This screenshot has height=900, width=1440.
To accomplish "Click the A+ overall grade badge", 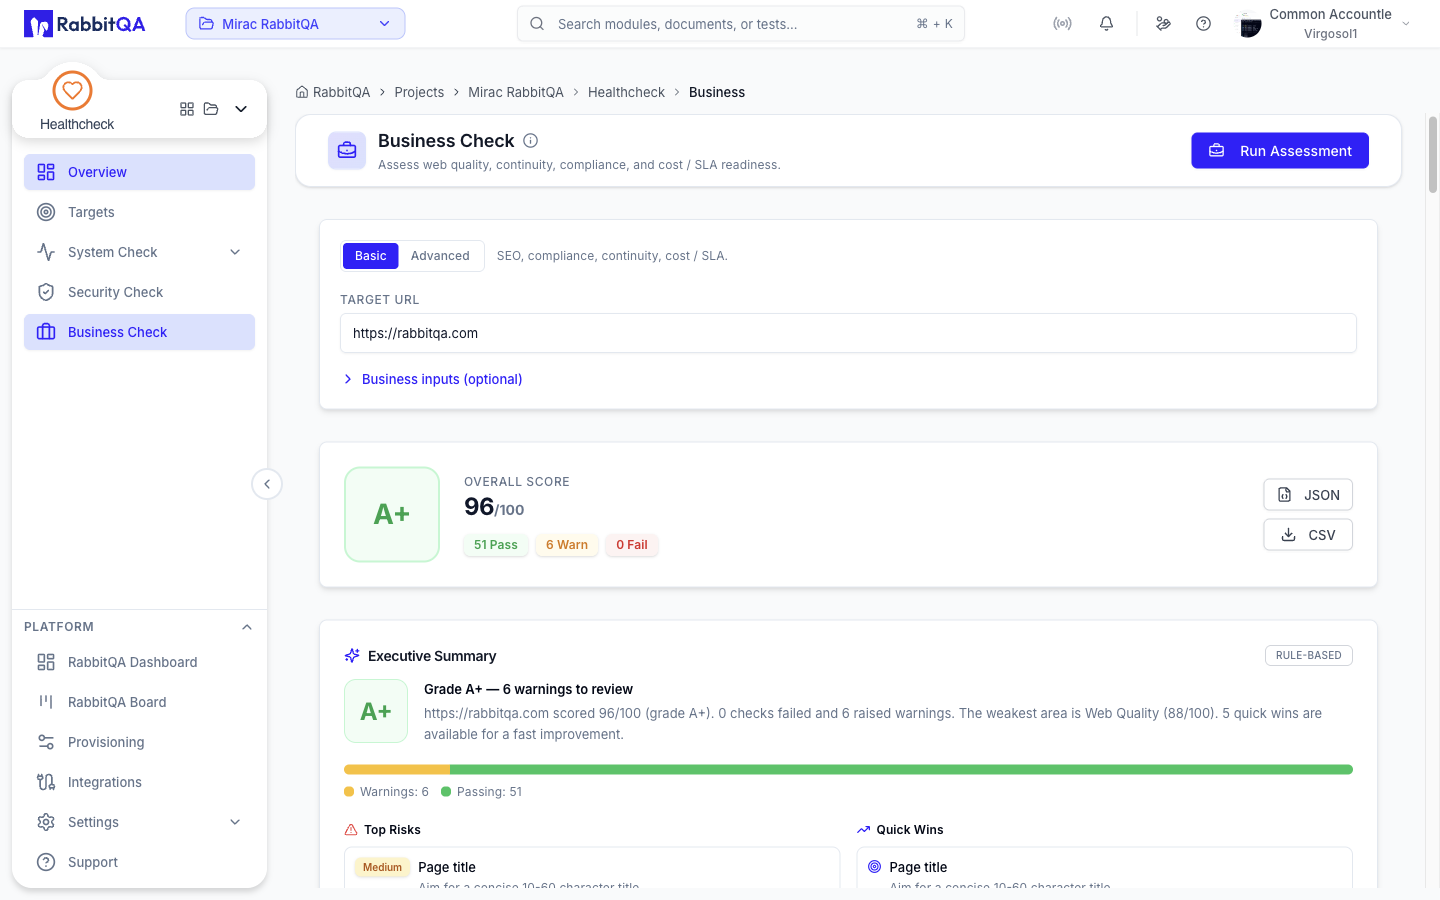I will click(392, 514).
